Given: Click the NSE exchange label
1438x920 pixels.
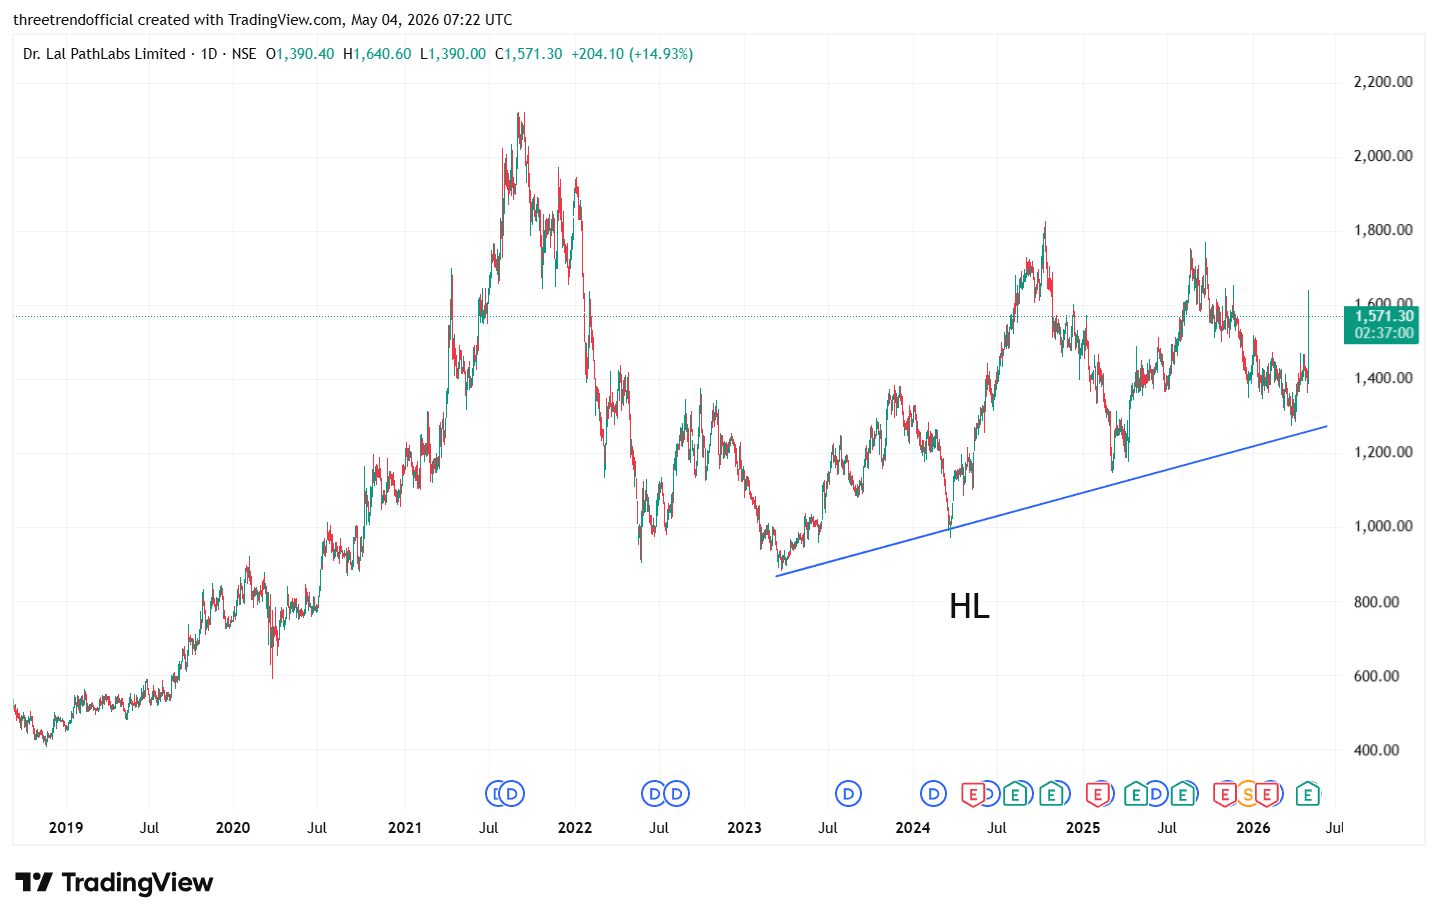Looking at the screenshot, I should coord(244,54).
